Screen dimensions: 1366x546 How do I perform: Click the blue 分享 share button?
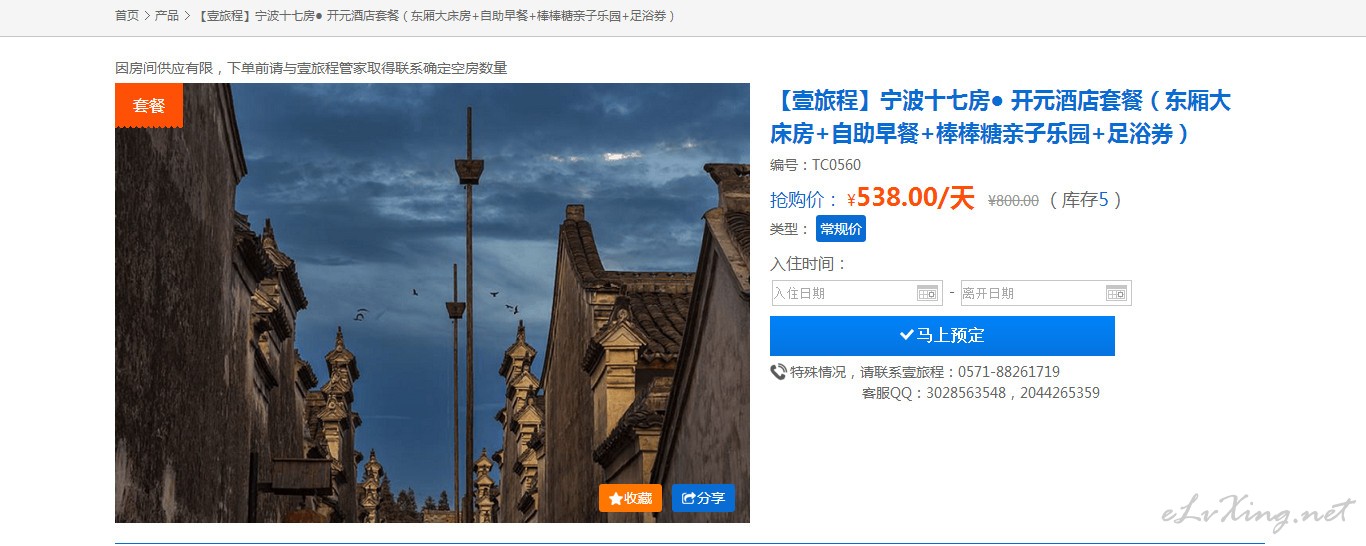click(703, 498)
